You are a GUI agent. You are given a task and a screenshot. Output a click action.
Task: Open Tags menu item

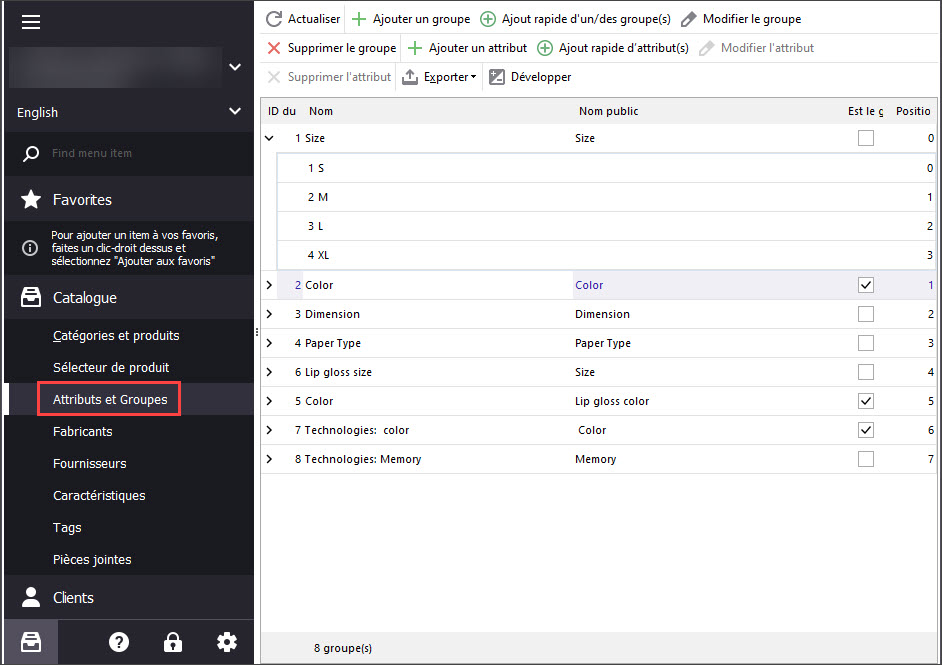67,527
